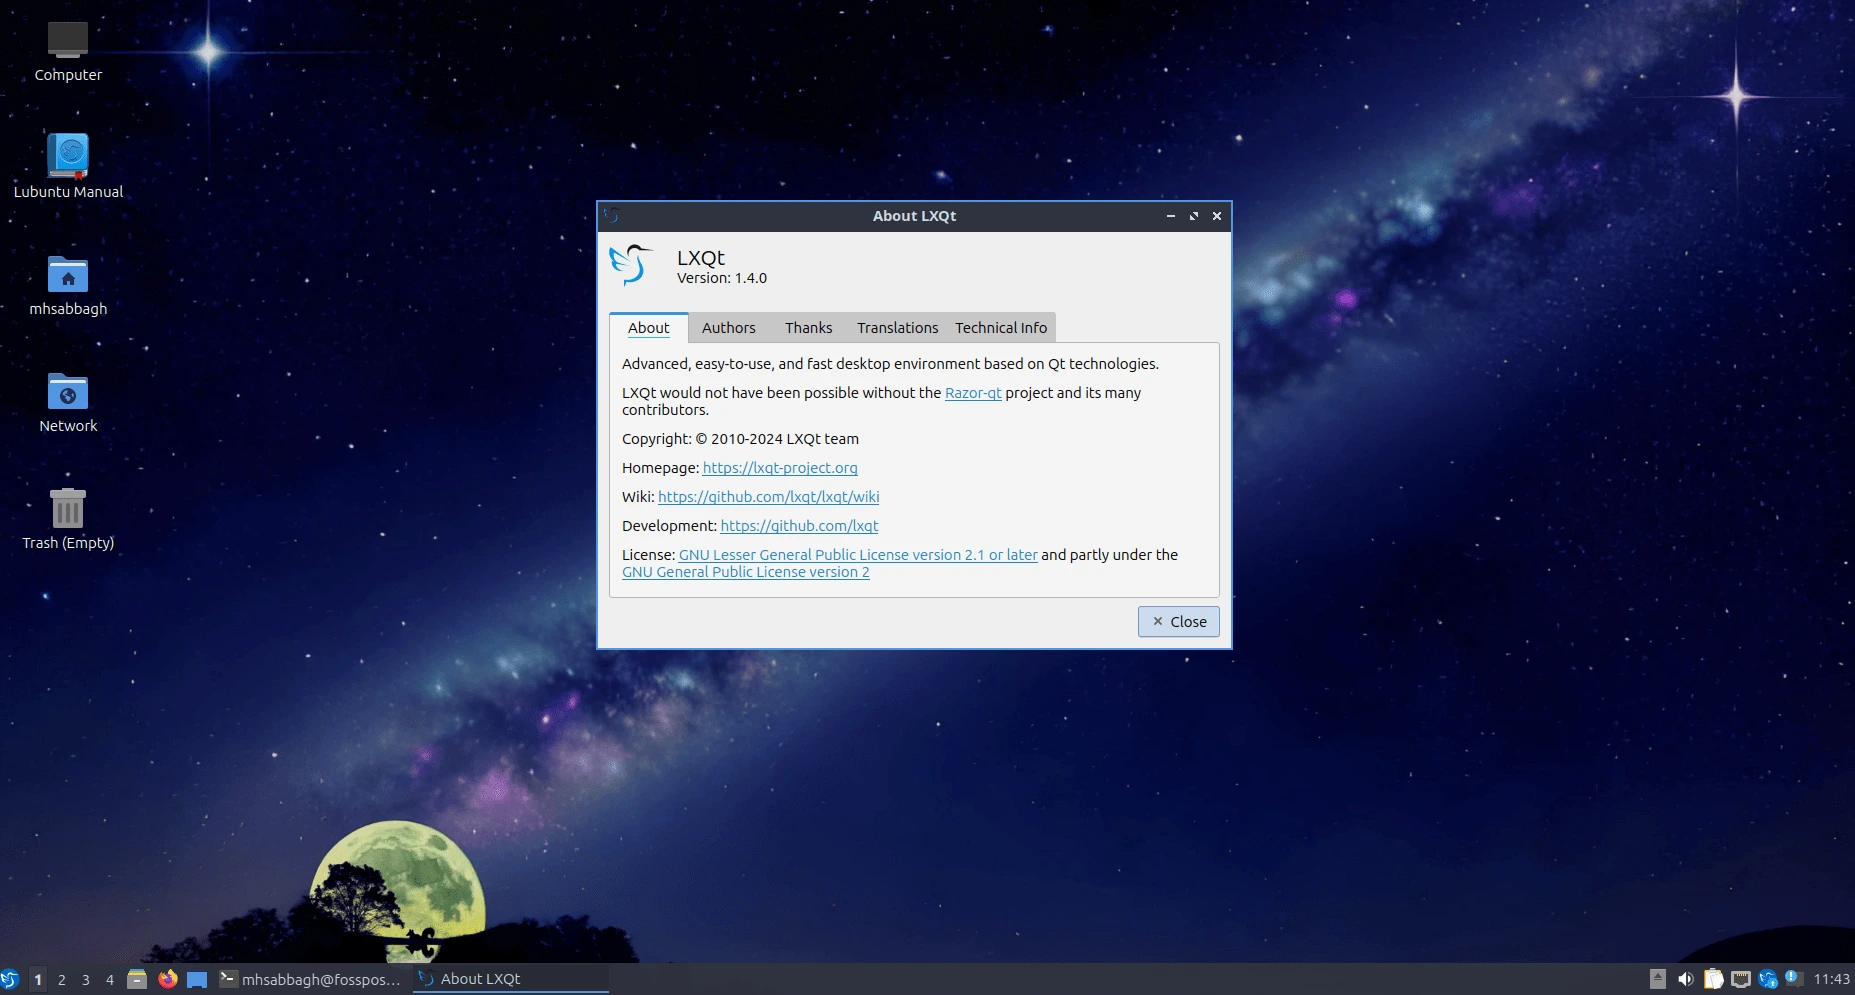This screenshot has width=1855, height=995.
Task: Select the Computer desktop icon
Action: tap(68, 51)
